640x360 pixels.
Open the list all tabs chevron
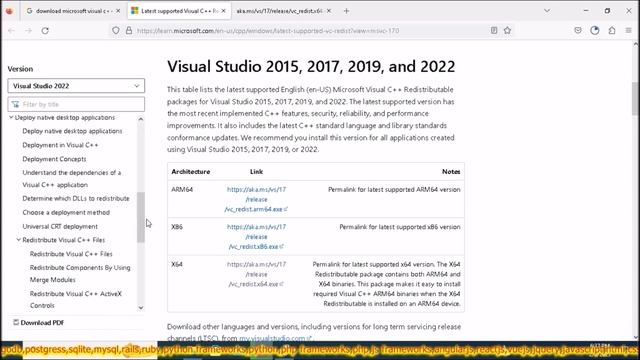[x=547, y=11]
